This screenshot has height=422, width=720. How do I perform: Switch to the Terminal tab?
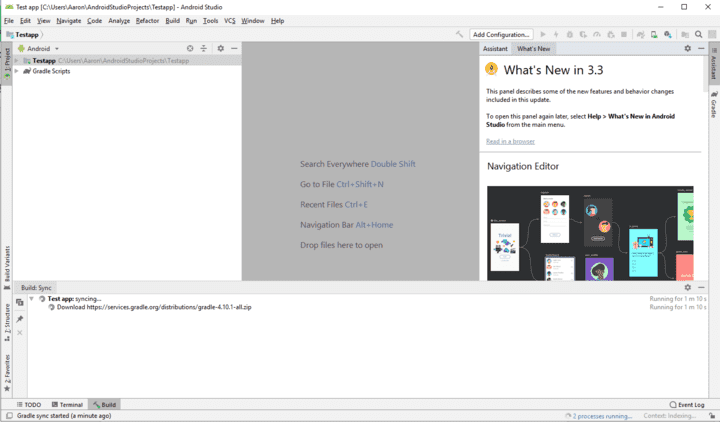(66, 404)
